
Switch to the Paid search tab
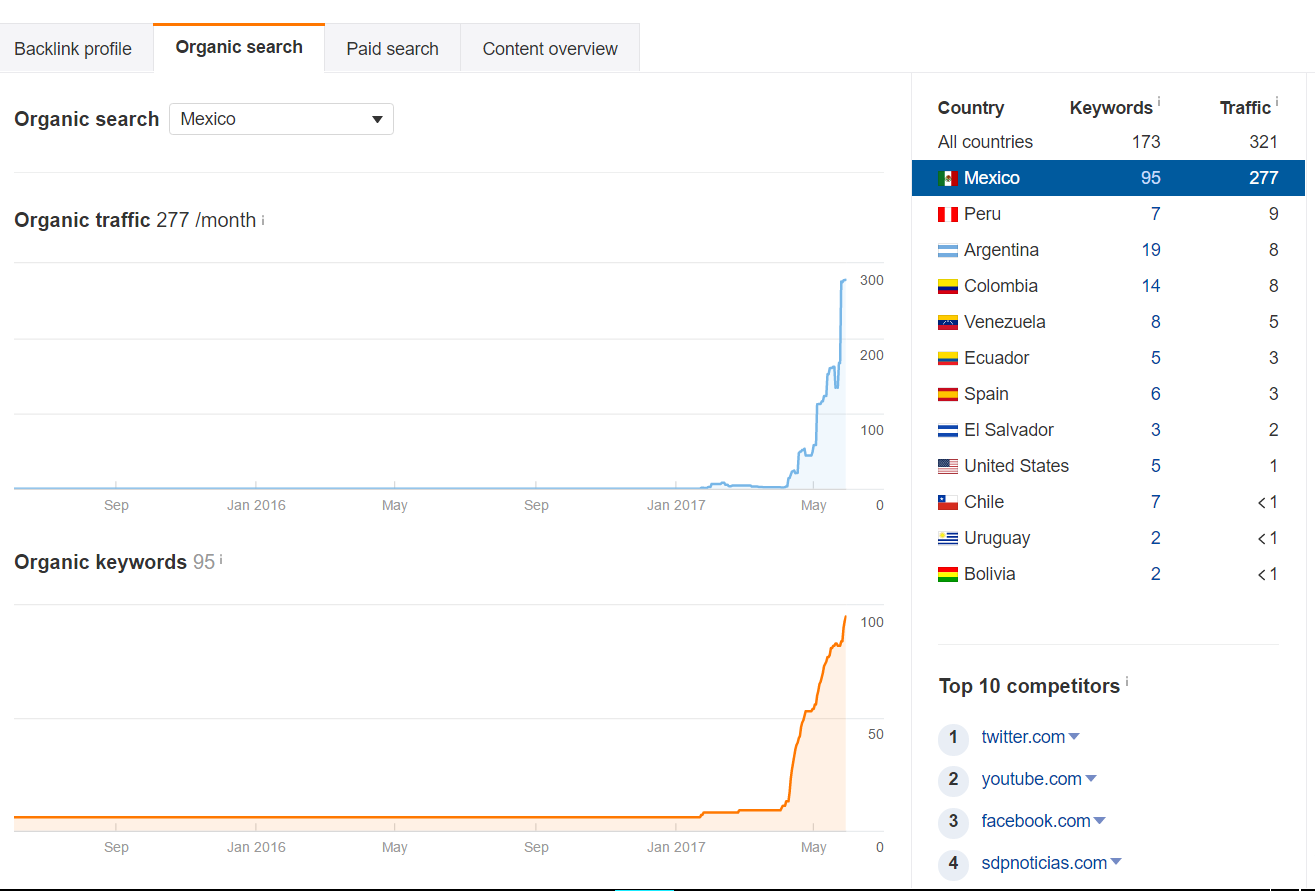click(x=392, y=49)
